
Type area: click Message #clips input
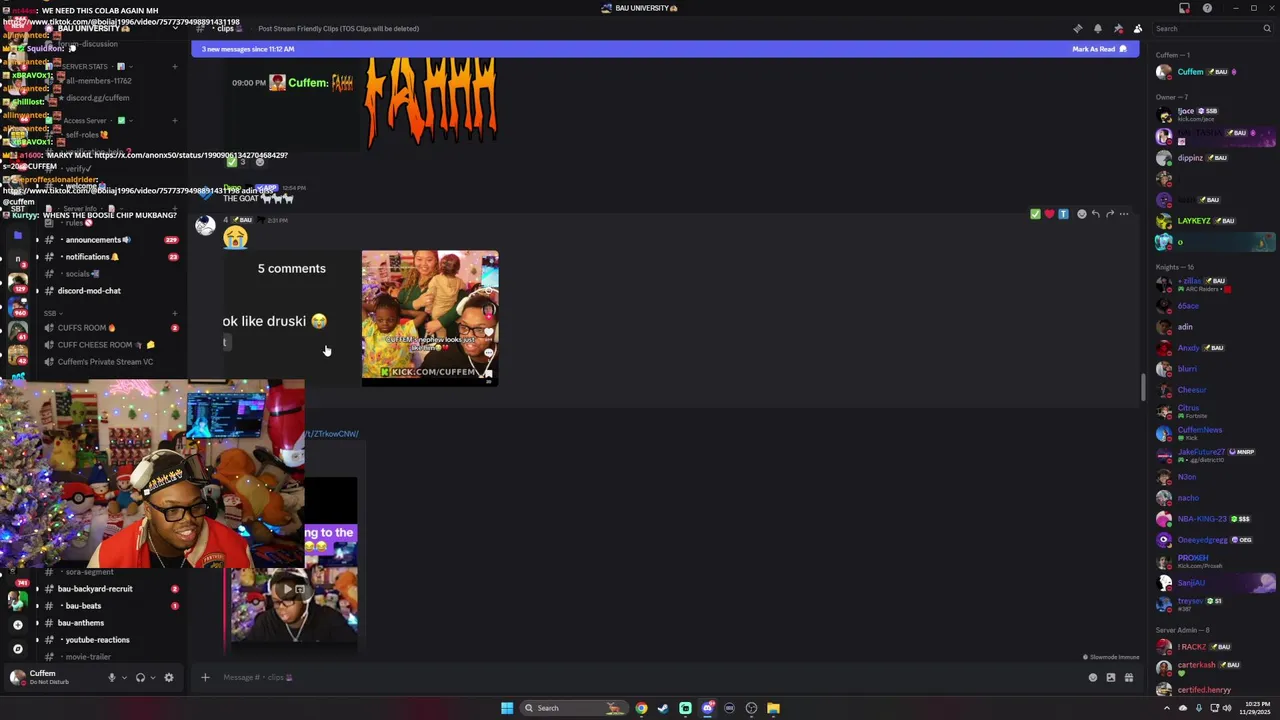click(640, 678)
